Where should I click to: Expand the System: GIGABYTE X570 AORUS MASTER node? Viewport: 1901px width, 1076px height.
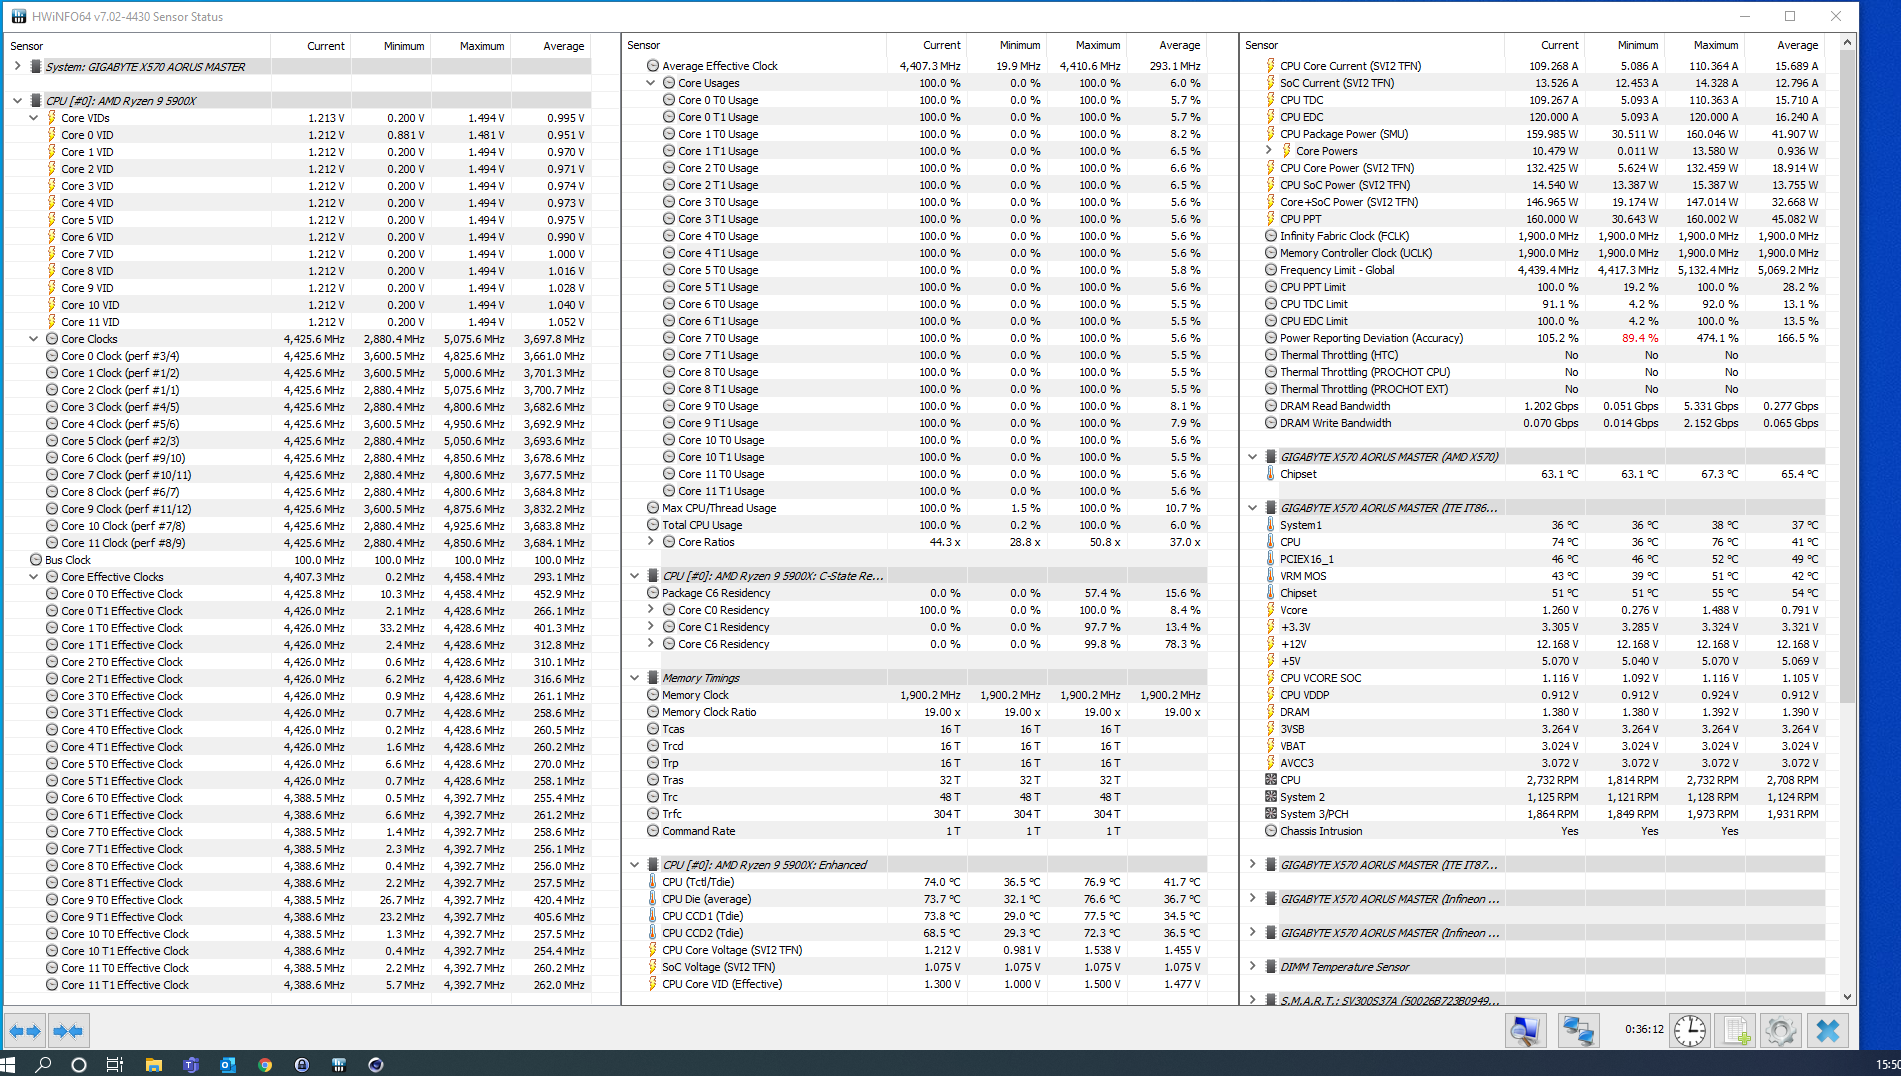pyautogui.click(x=17, y=67)
